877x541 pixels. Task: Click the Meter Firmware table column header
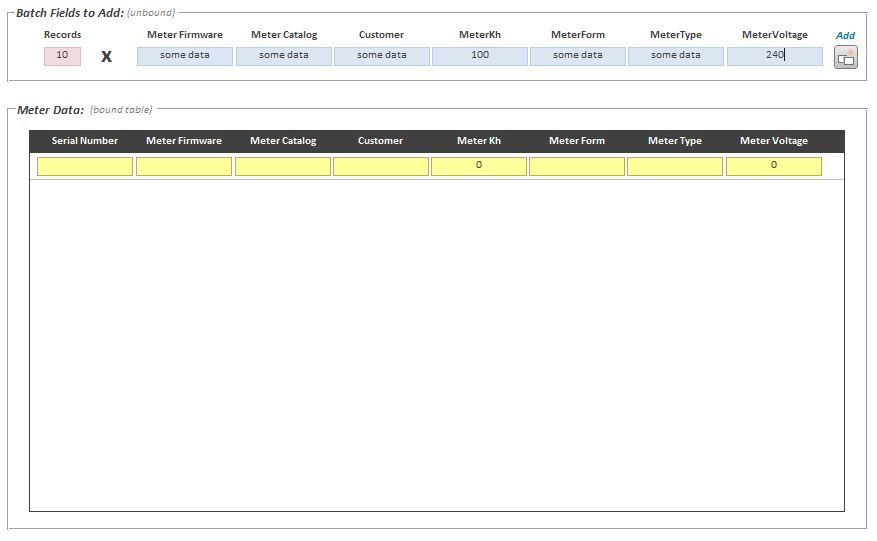(x=184, y=141)
